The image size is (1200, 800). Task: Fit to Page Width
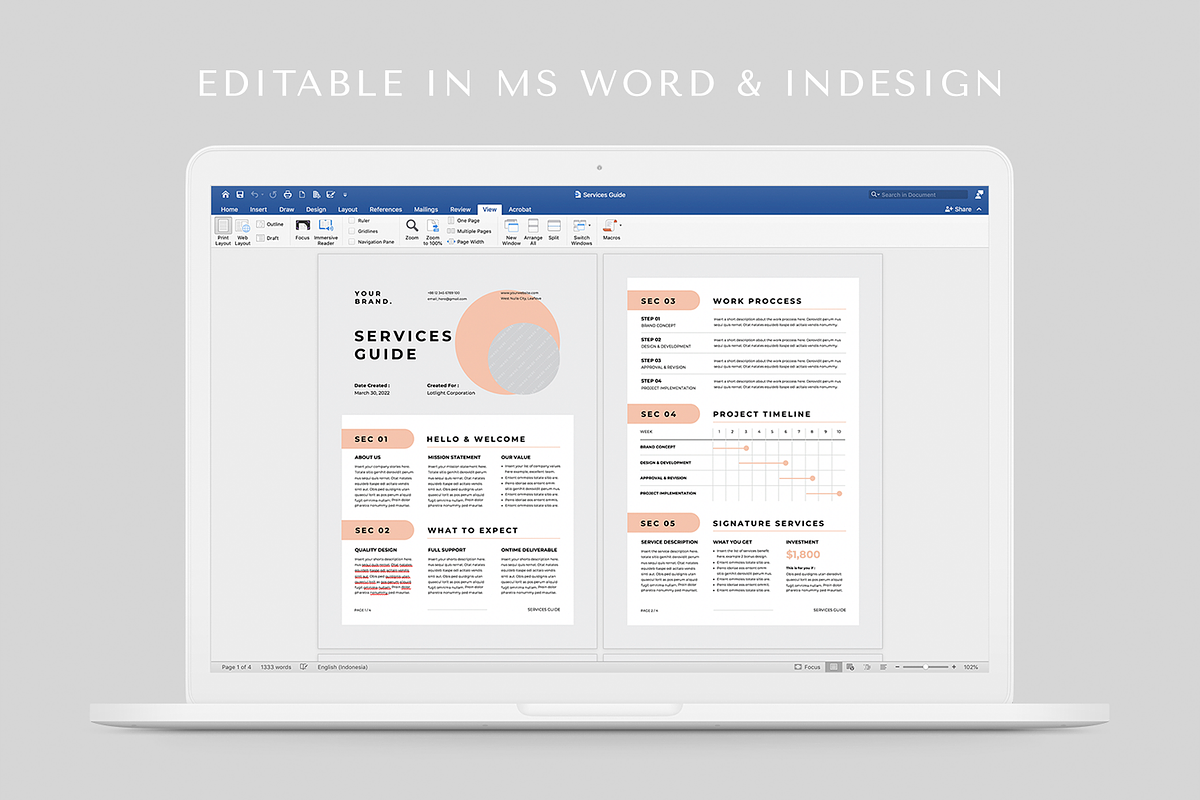click(465, 241)
